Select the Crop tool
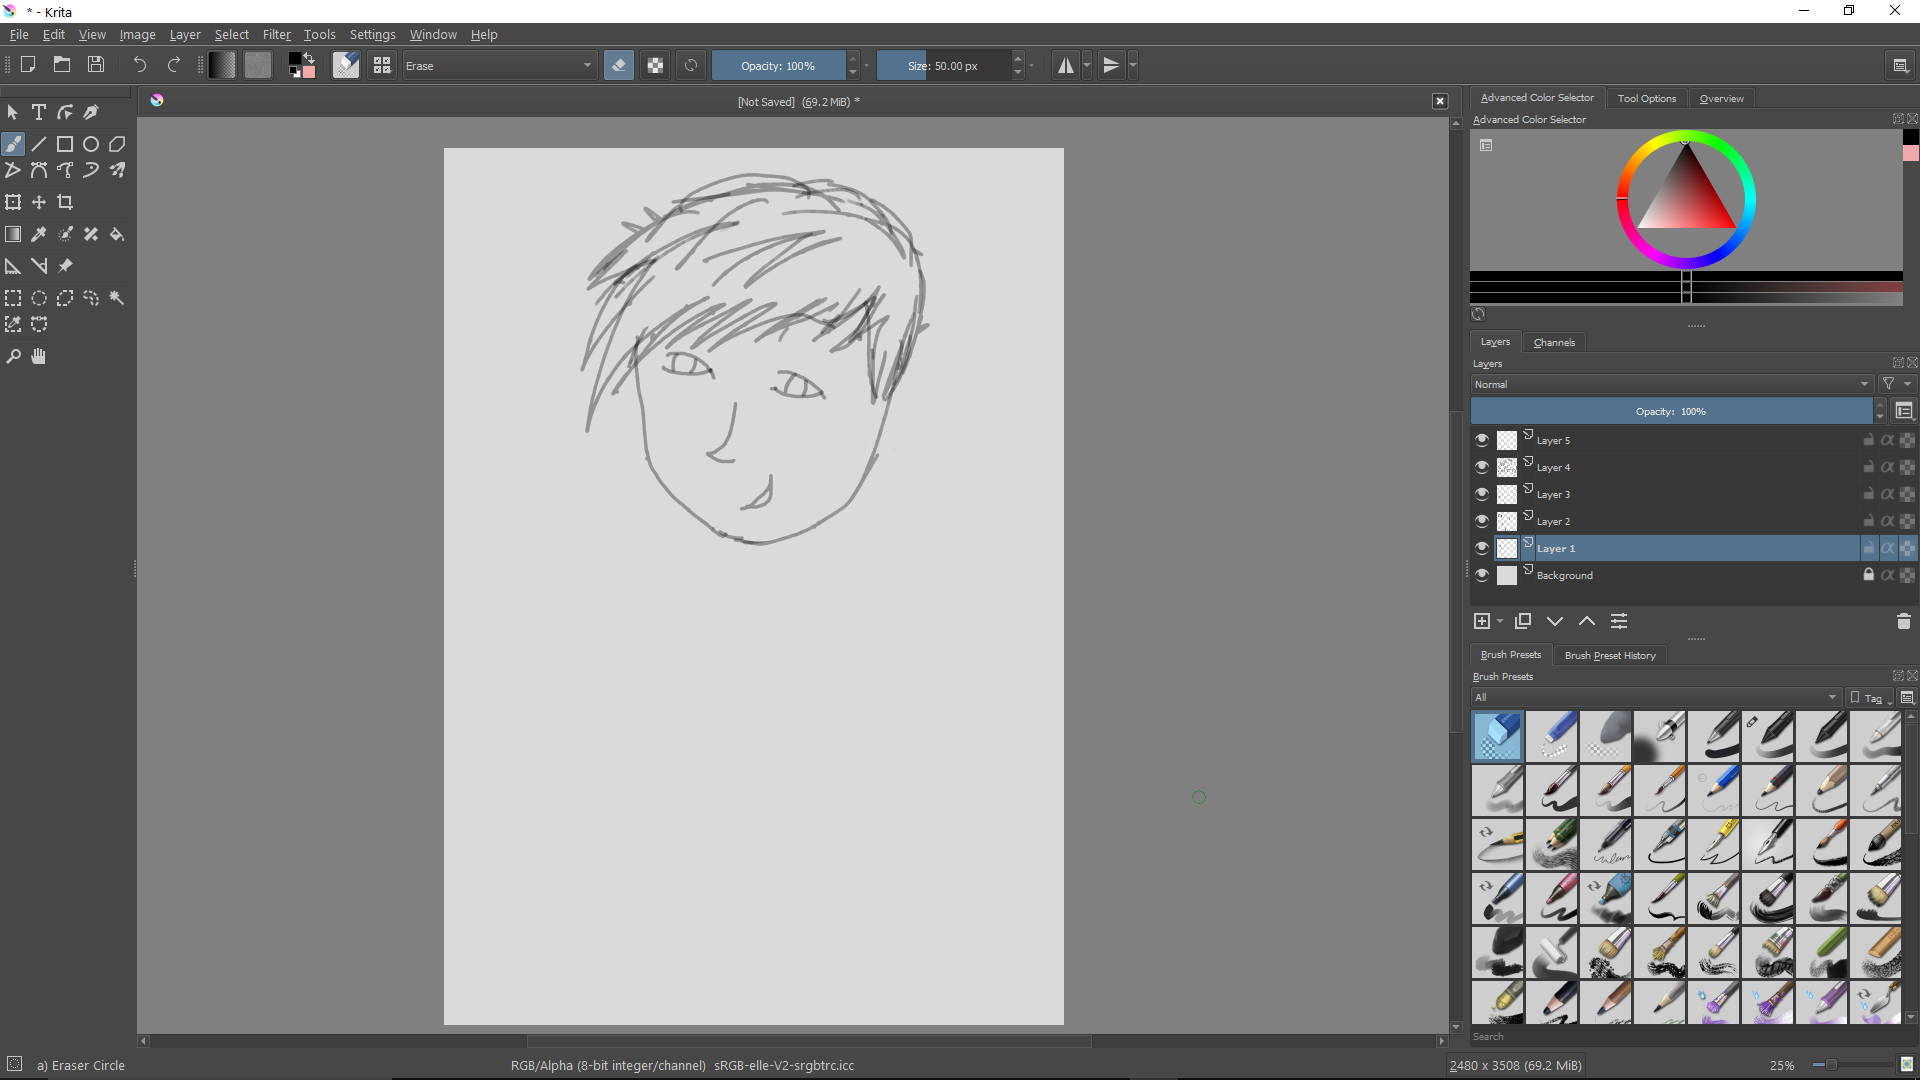 point(64,202)
